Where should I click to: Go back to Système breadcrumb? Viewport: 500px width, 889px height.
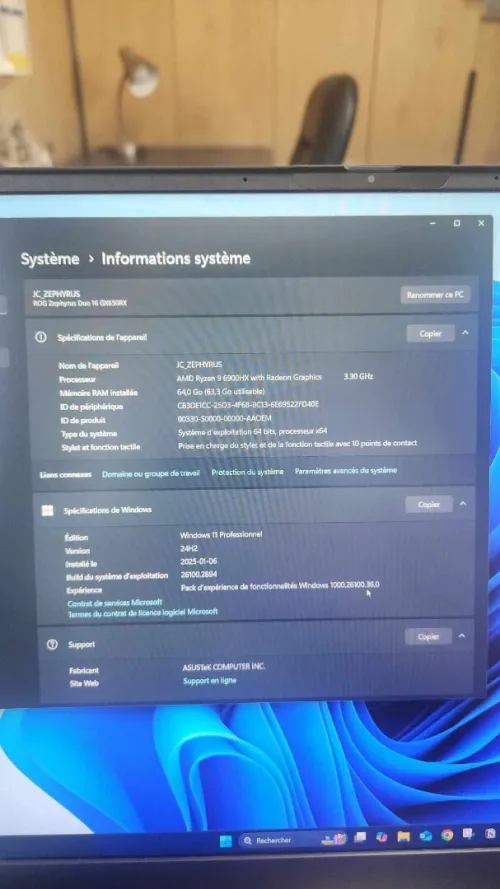pos(50,259)
